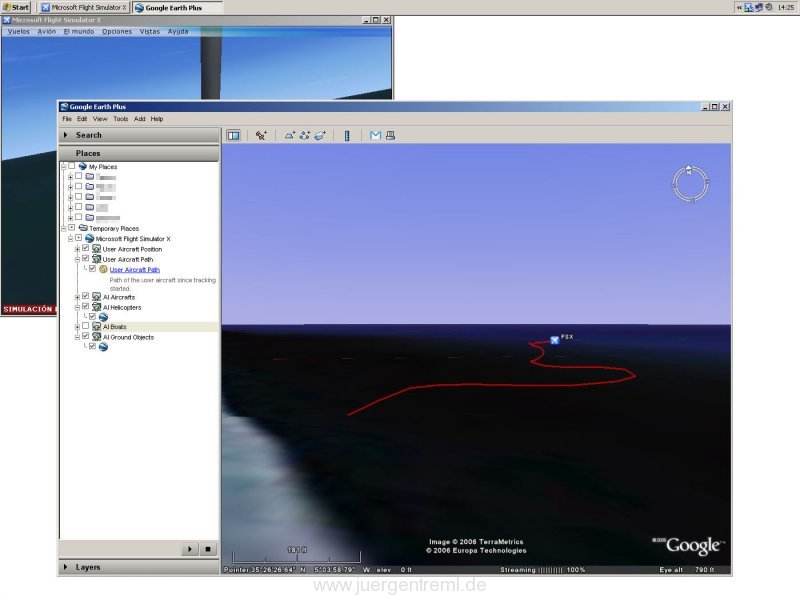
Task: Open the Help menu in Google Earth
Action: 157,119
